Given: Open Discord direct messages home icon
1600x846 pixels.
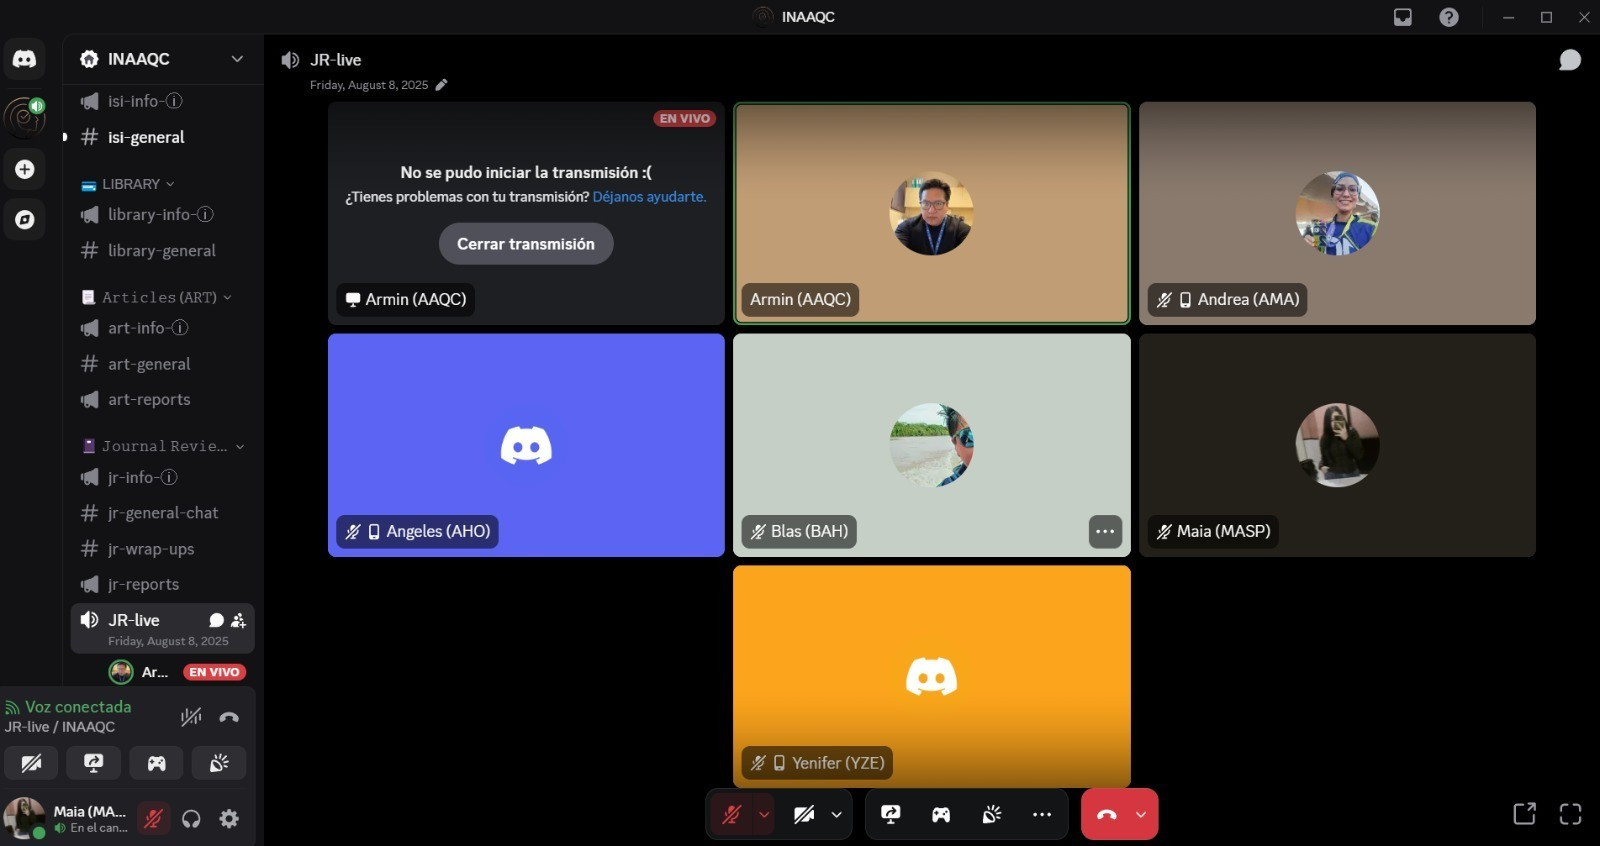Looking at the screenshot, I should coord(24,59).
